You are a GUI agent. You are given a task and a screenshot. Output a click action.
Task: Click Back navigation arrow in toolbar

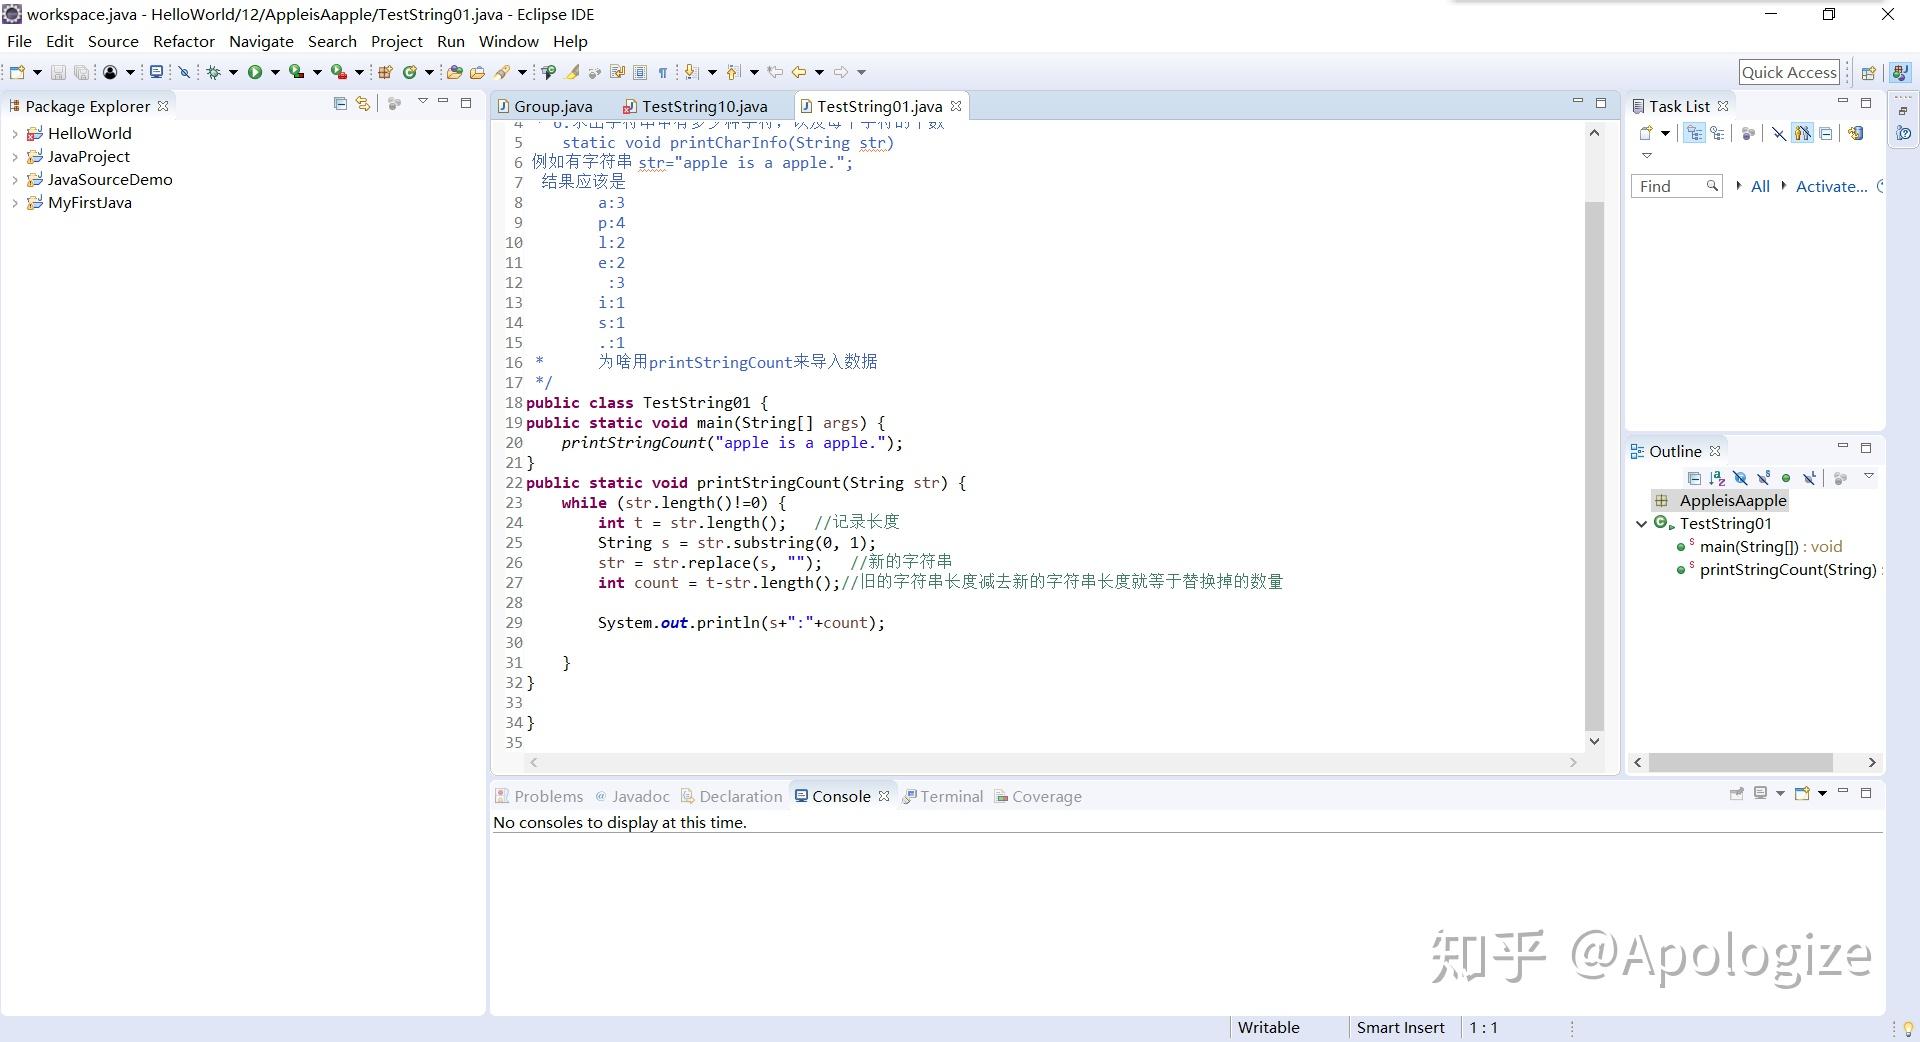coord(799,72)
